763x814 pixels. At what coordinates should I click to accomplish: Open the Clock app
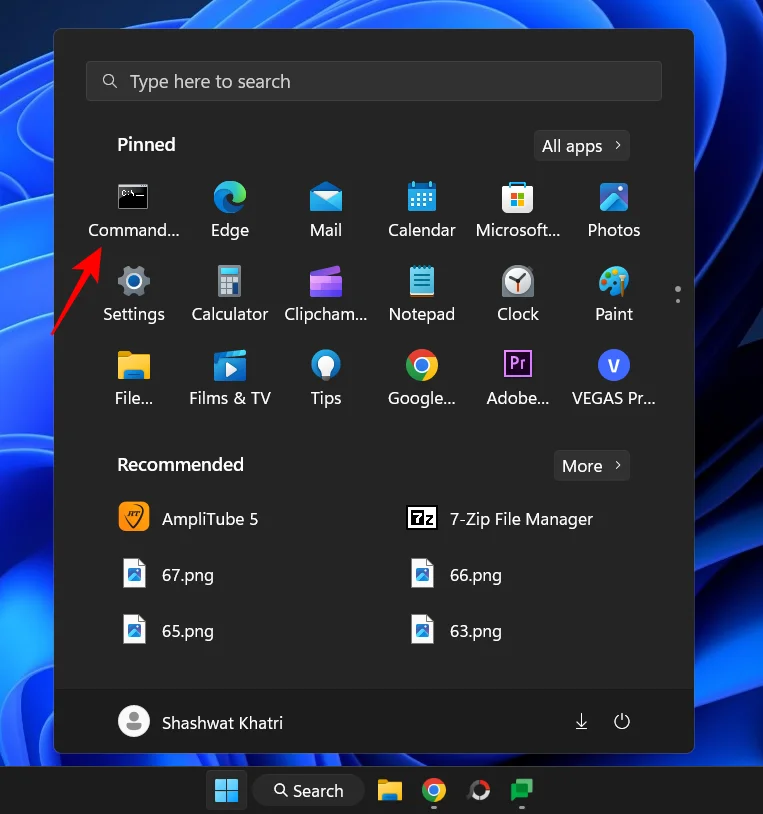point(517,294)
